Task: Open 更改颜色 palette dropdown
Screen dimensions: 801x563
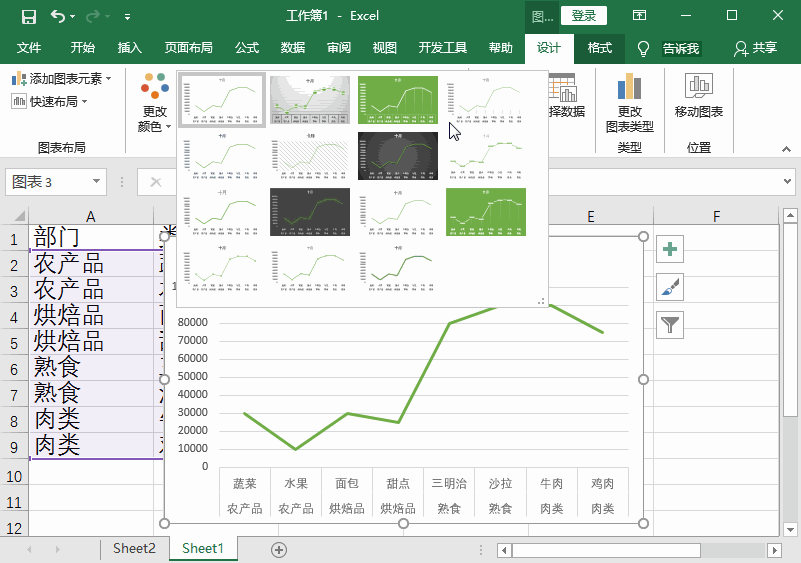Action: click(154, 102)
